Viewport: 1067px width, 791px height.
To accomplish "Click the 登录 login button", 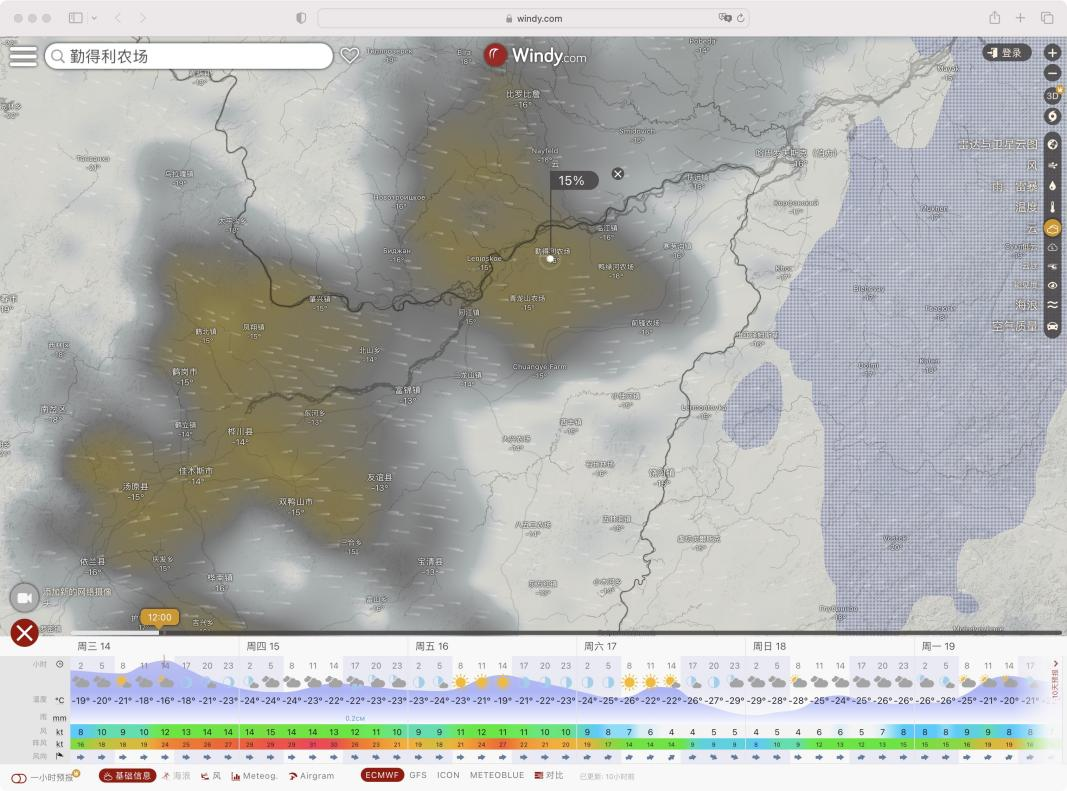I will [1005, 53].
